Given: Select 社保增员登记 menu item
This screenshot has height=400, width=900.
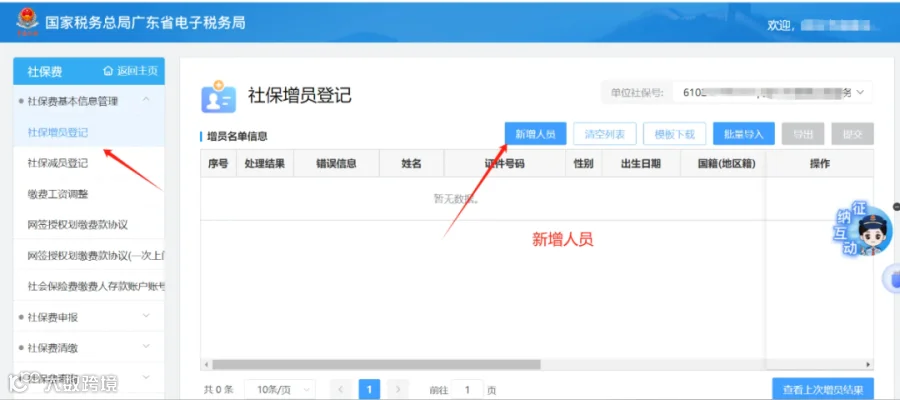Looking at the screenshot, I should pyautogui.click(x=89, y=132).
